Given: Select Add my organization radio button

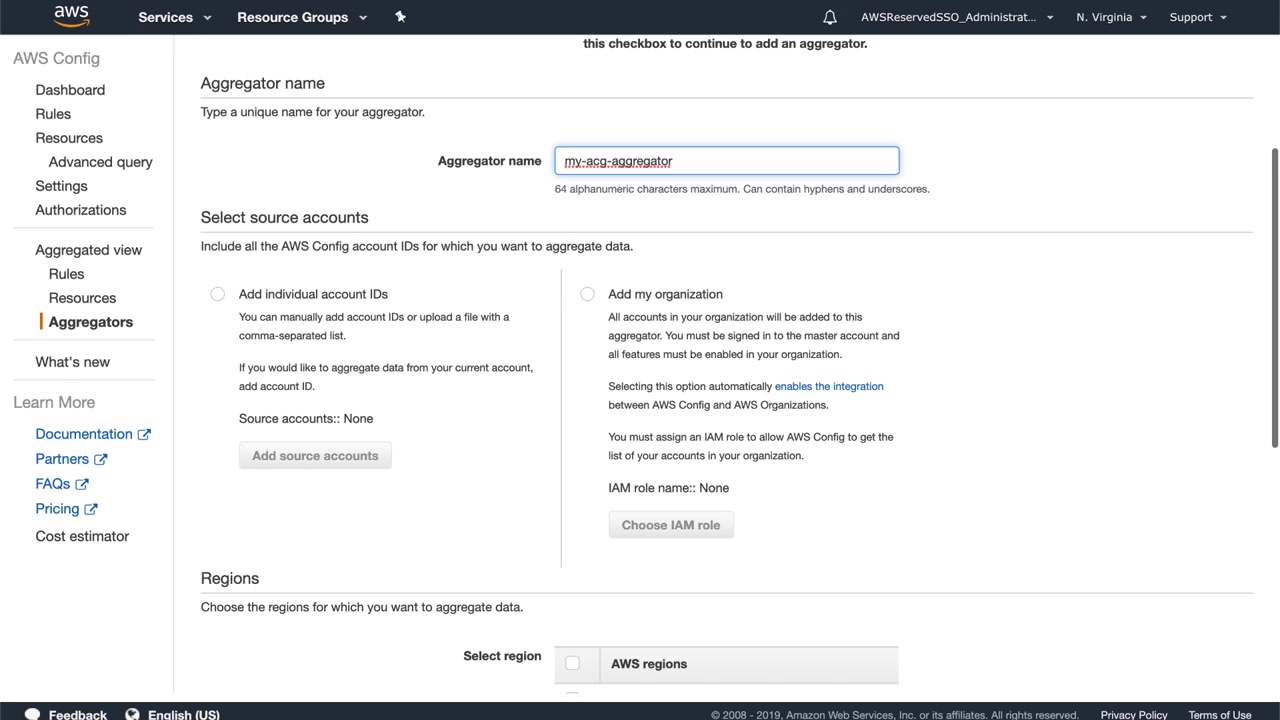Looking at the screenshot, I should [588, 294].
